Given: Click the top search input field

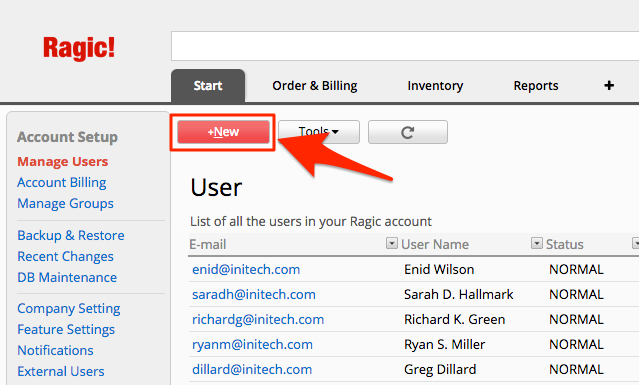Looking at the screenshot, I should [x=405, y=46].
